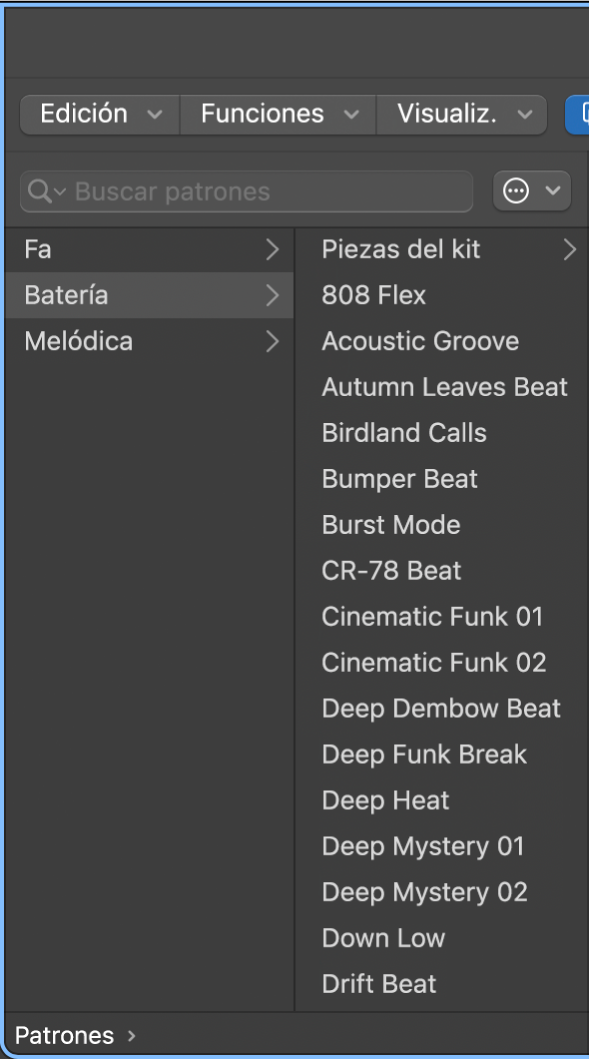This screenshot has height=1059, width=591.
Task: Pick the Drift Beat pattern
Action: (x=379, y=984)
